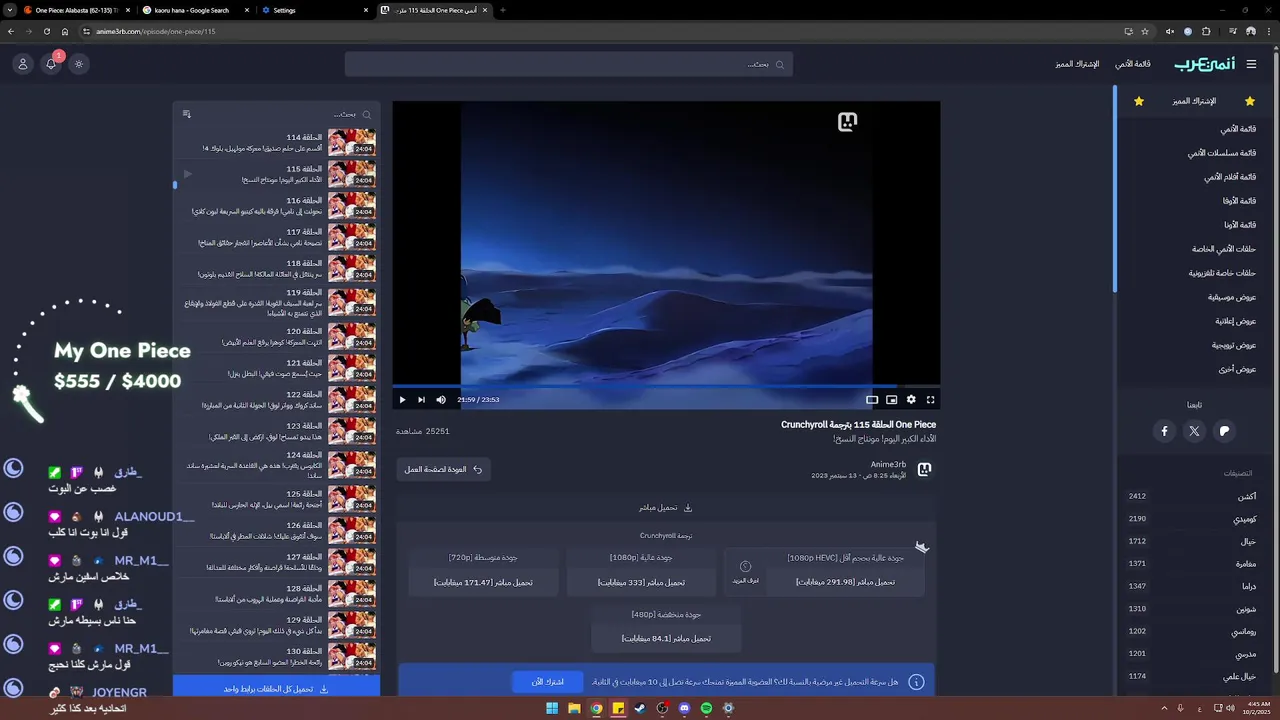Open عروض ترويجية in sidebar
The height and width of the screenshot is (720, 1280).
(x=1234, y=345)
